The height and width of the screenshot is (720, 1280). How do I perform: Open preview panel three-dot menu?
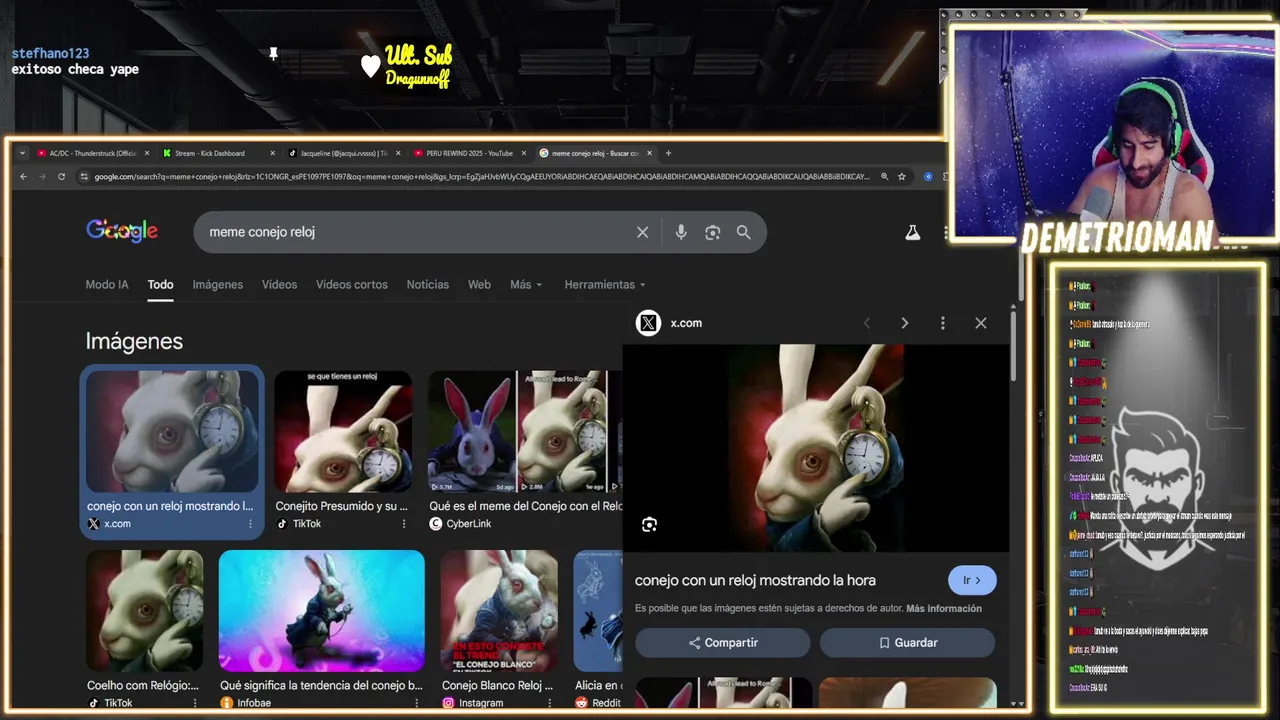click(x=942, y=323)
